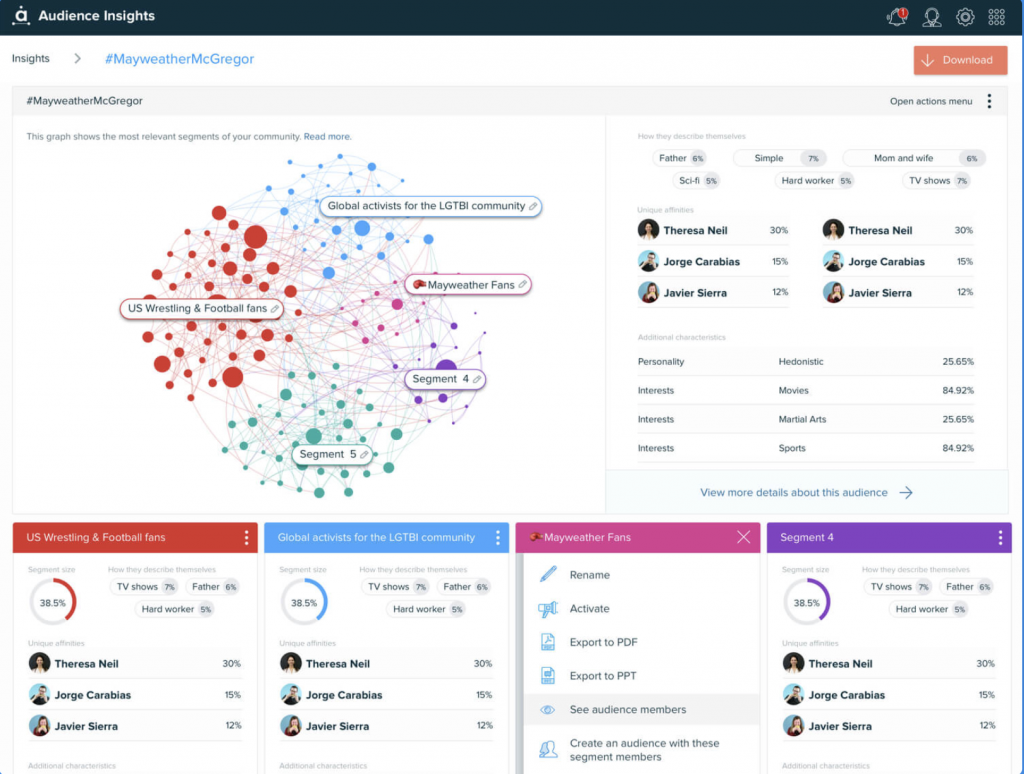The image size is (1024, 774).
Task: Click the Mom and wife 6% tag
Action: pos(914,158)
